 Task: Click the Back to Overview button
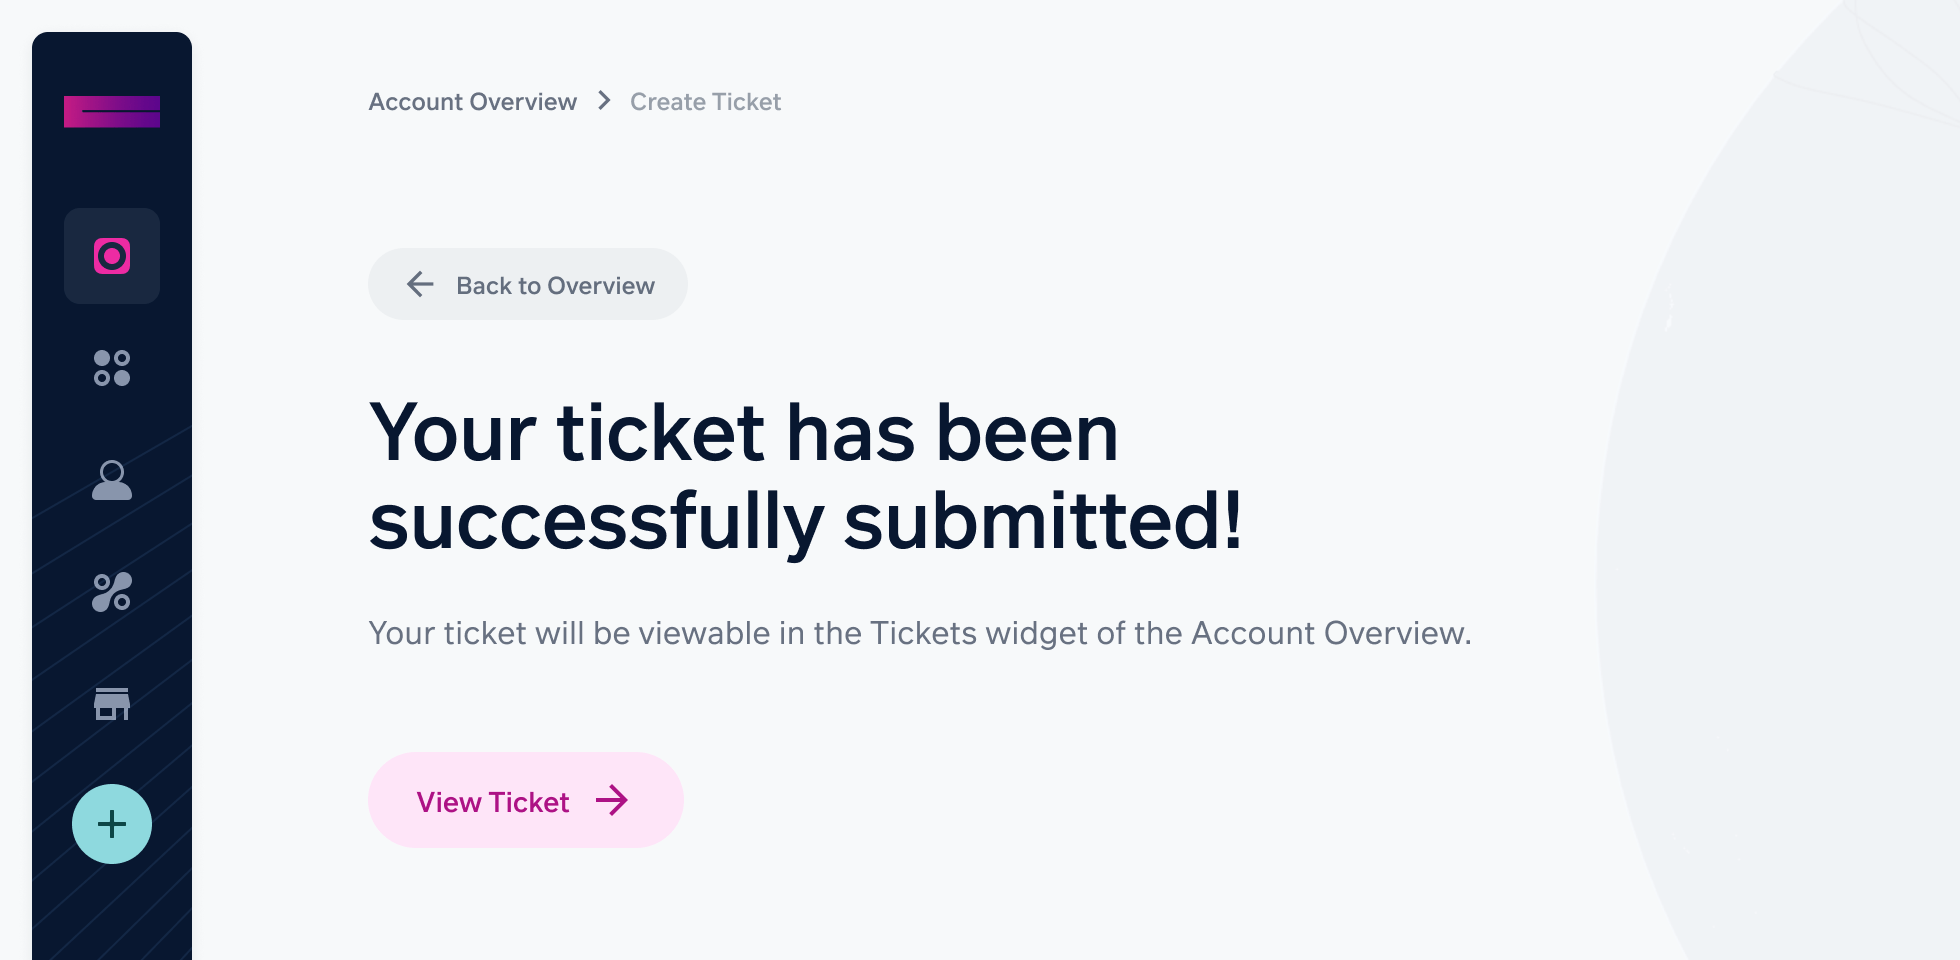coord(528,284)
